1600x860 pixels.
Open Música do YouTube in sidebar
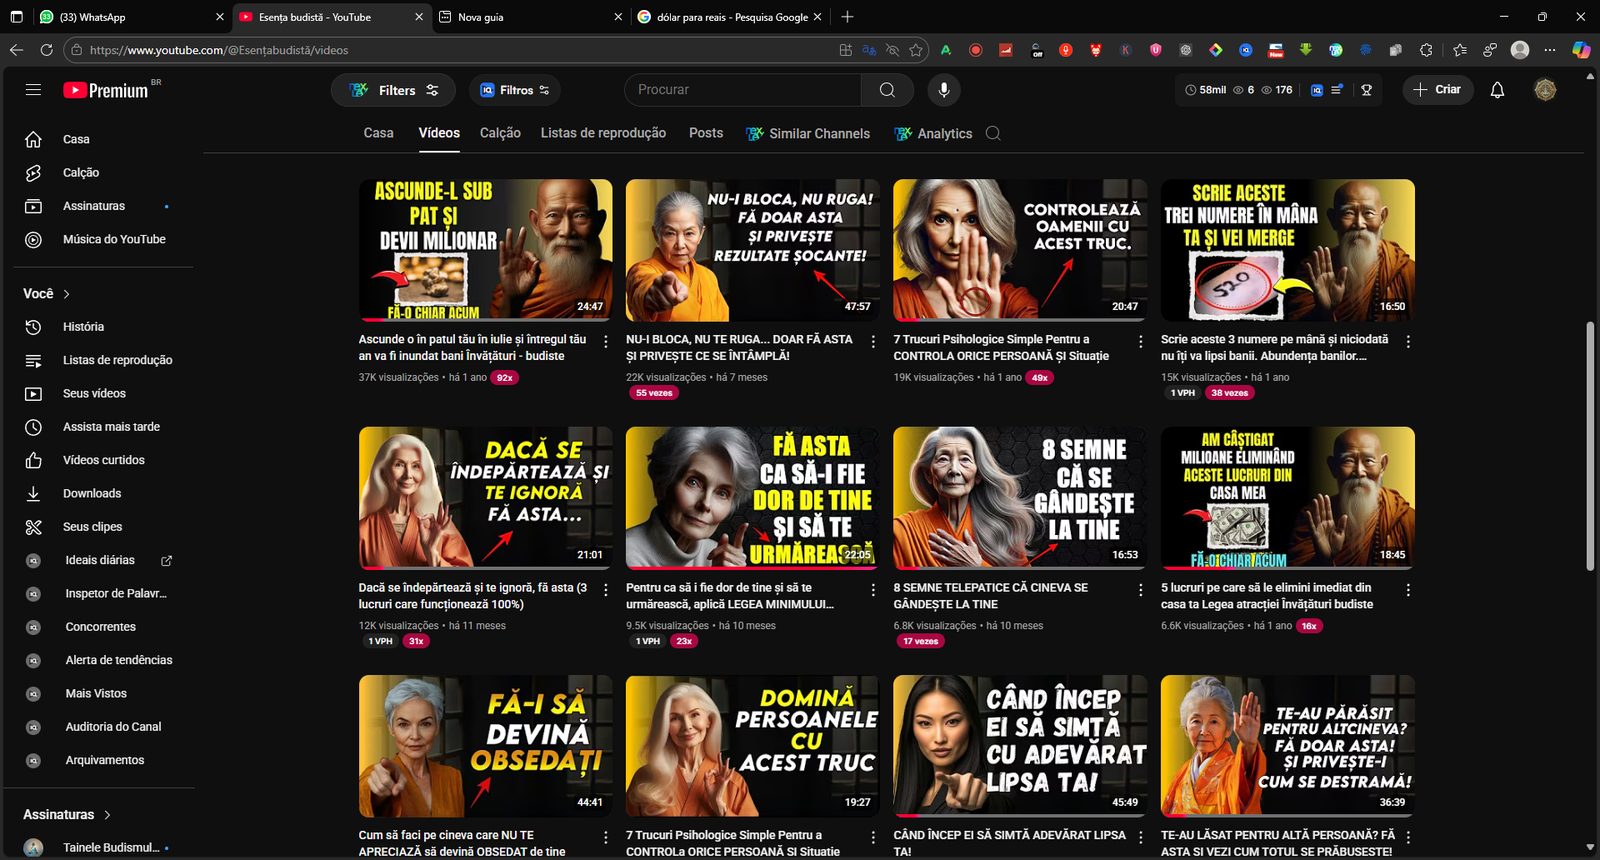[114, 240]
